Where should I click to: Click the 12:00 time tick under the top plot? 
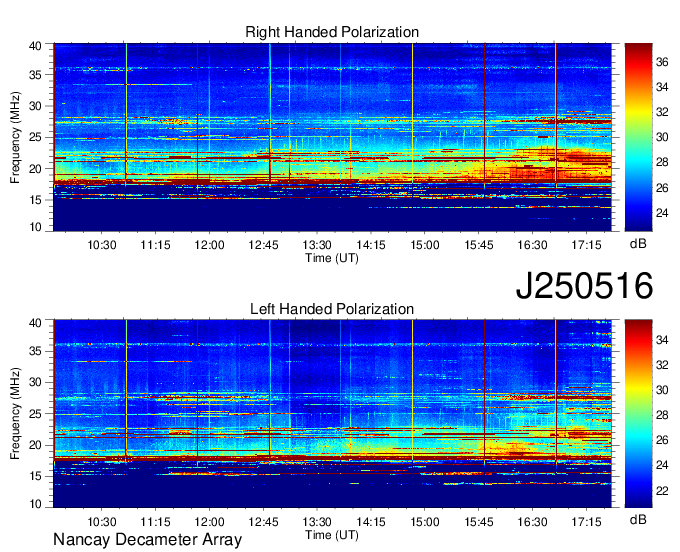209,245
